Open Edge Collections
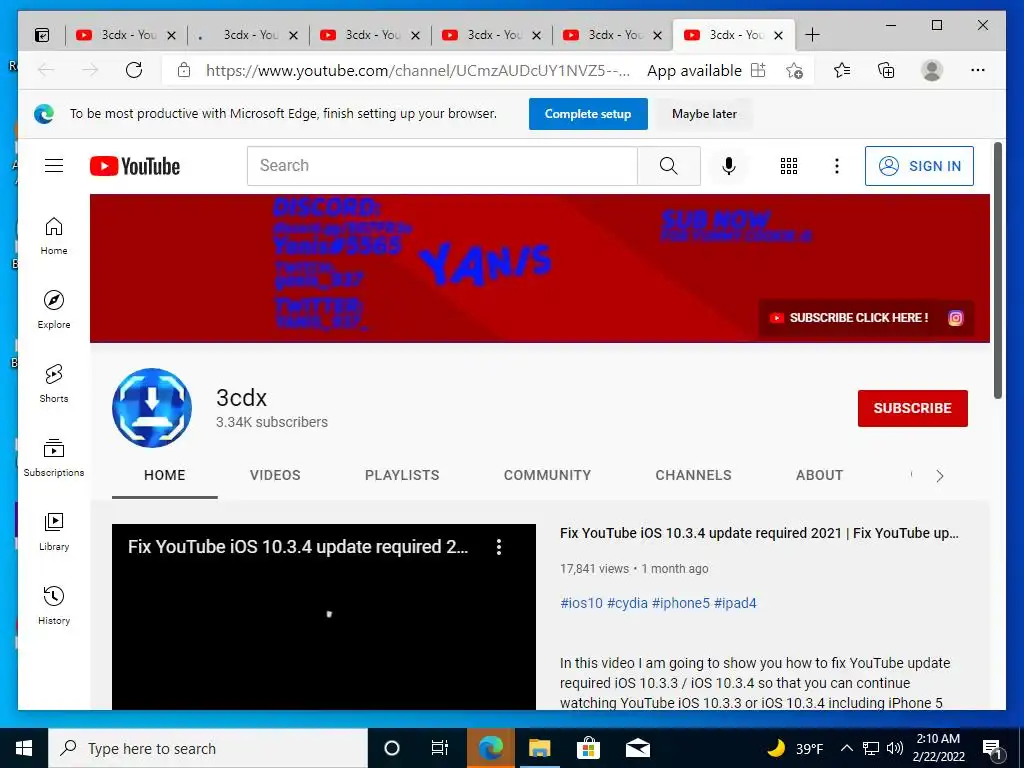 886,70
